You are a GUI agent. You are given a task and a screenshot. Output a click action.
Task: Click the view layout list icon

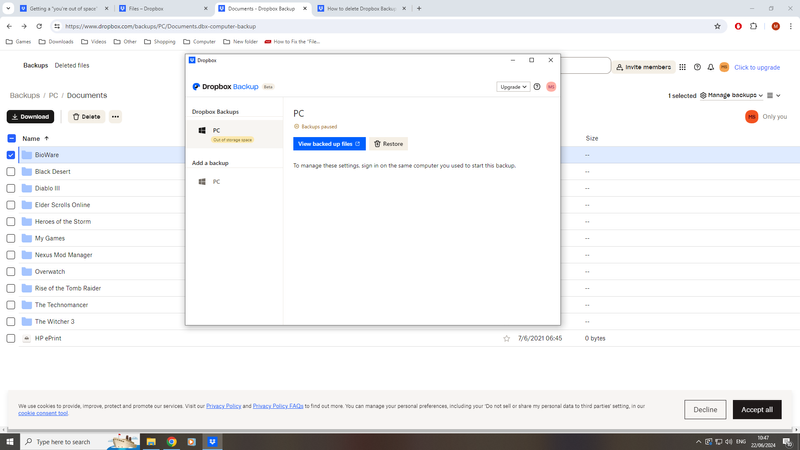pos(770,95)
